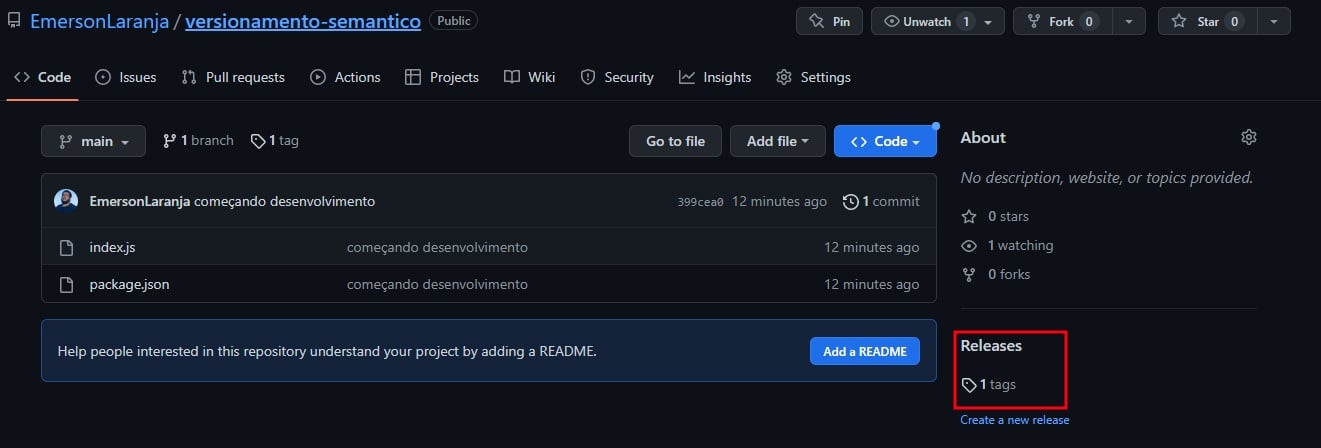The image size is (1321, 448).
Task: Open the versionamento-semantico repository link
Action: [x=303, y=21]
